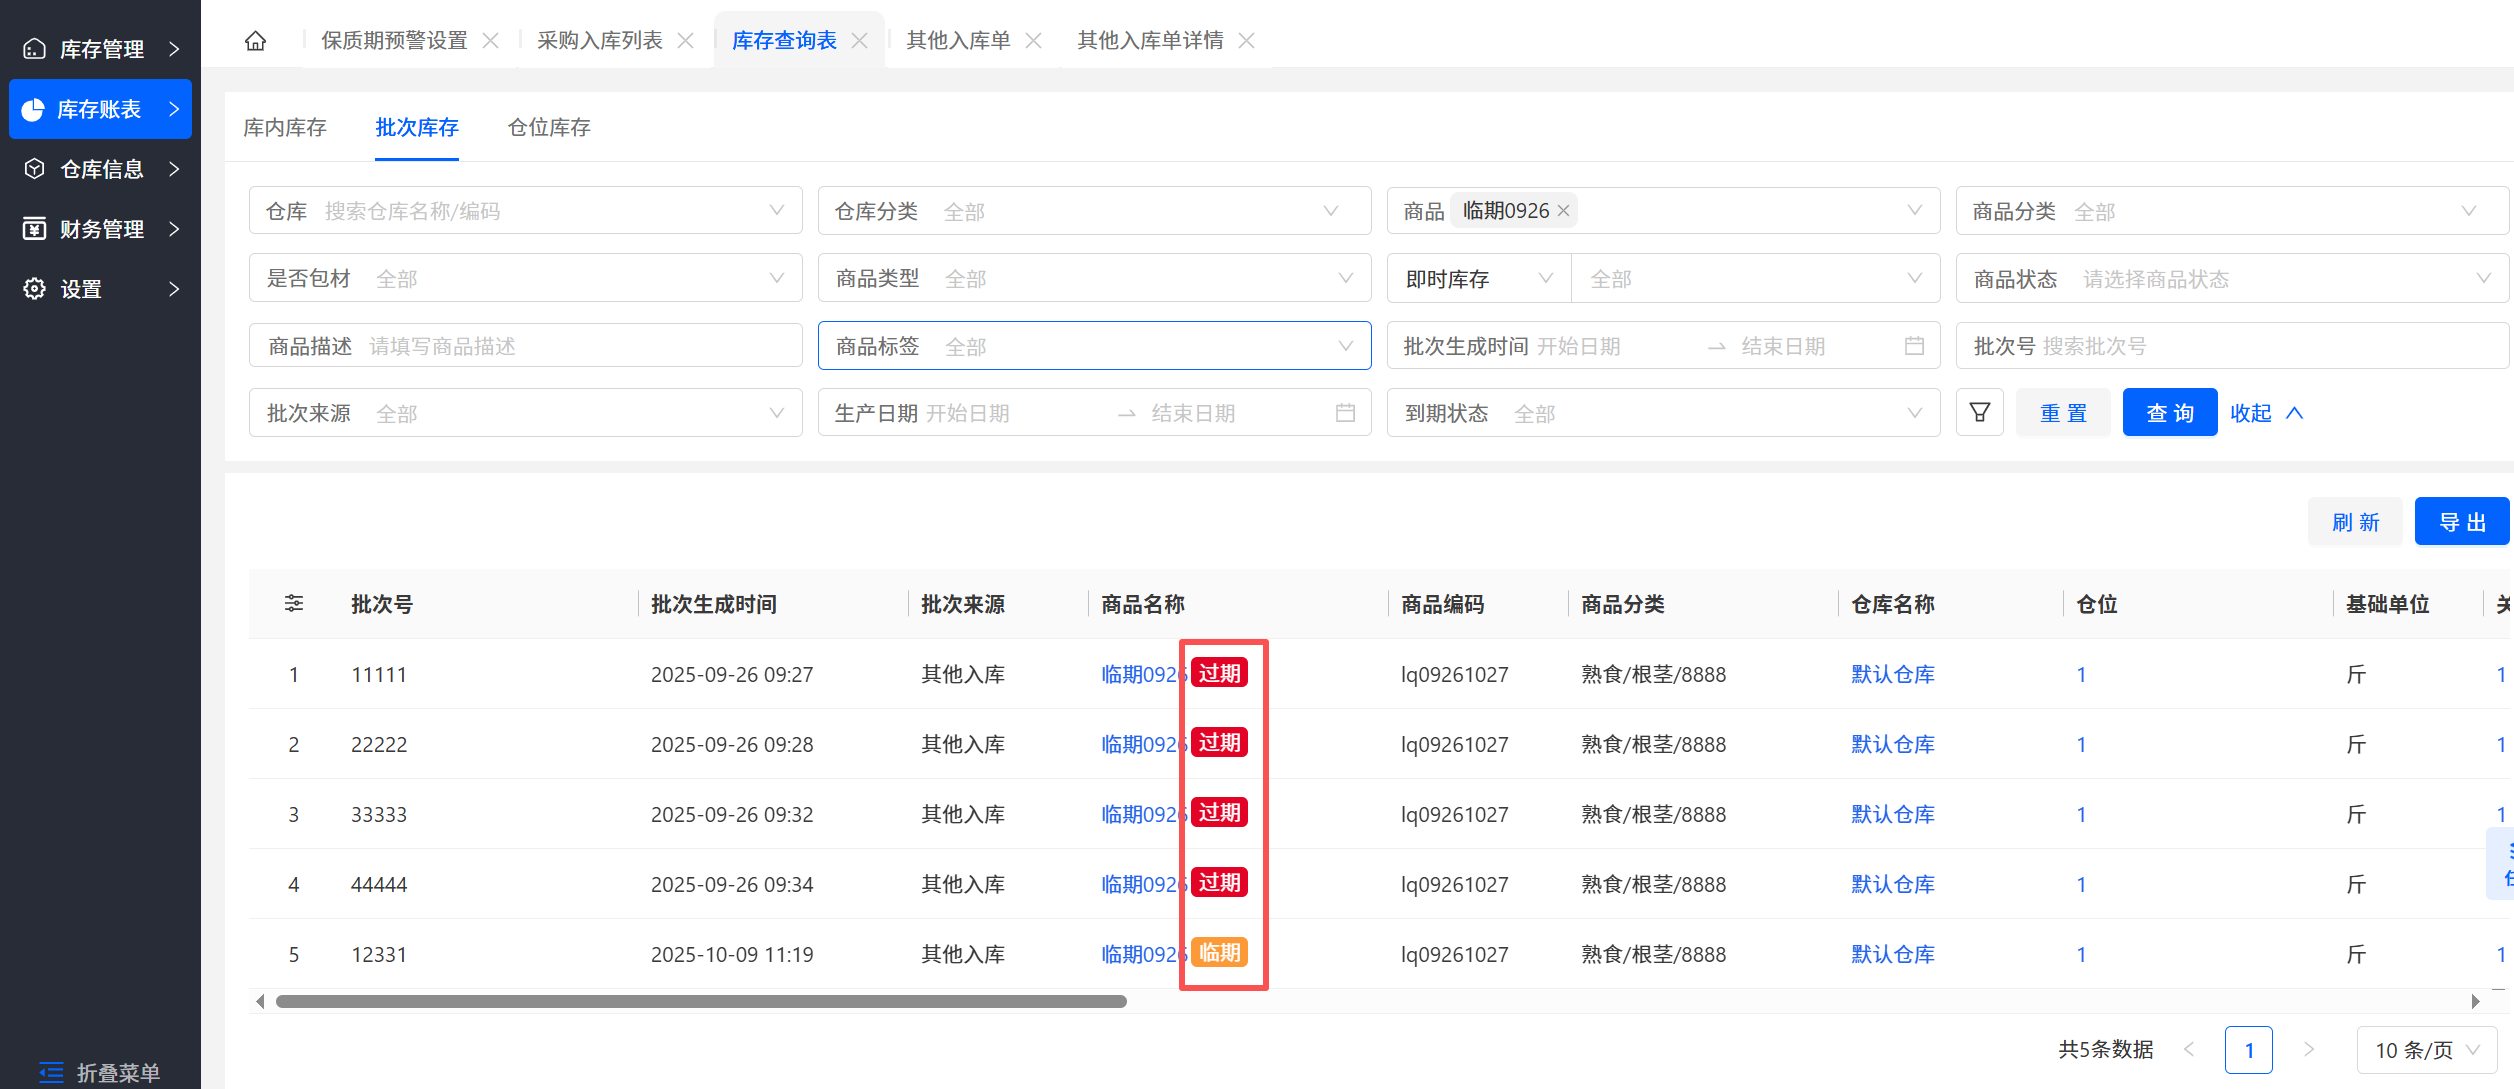
Task: Click the 折叠菜单 collapse menu icon
Action: tap(51, 1072)
